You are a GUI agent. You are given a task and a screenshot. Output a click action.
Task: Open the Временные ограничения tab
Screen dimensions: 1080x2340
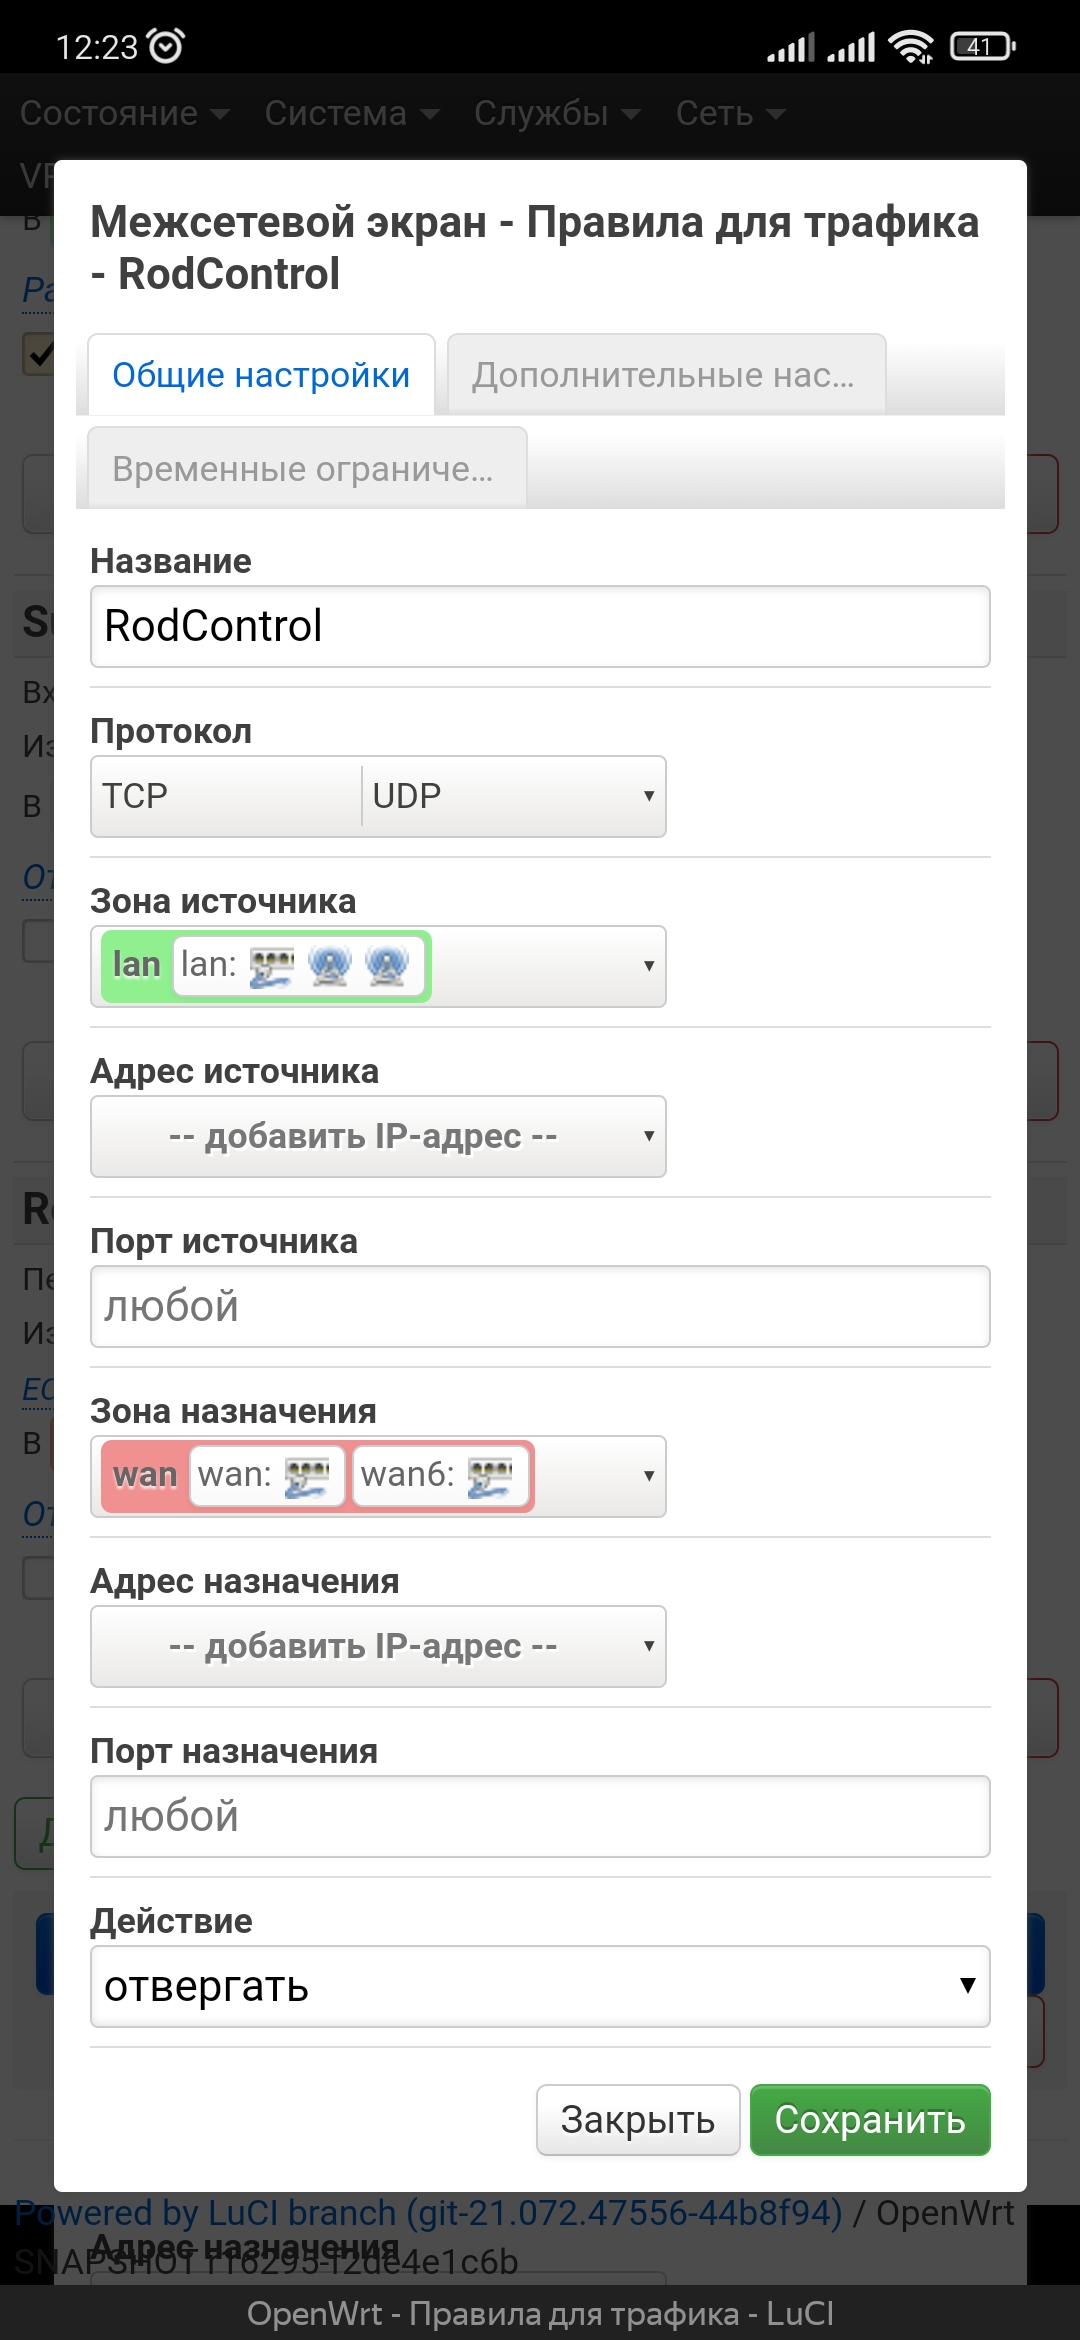(x=307, y=468)
